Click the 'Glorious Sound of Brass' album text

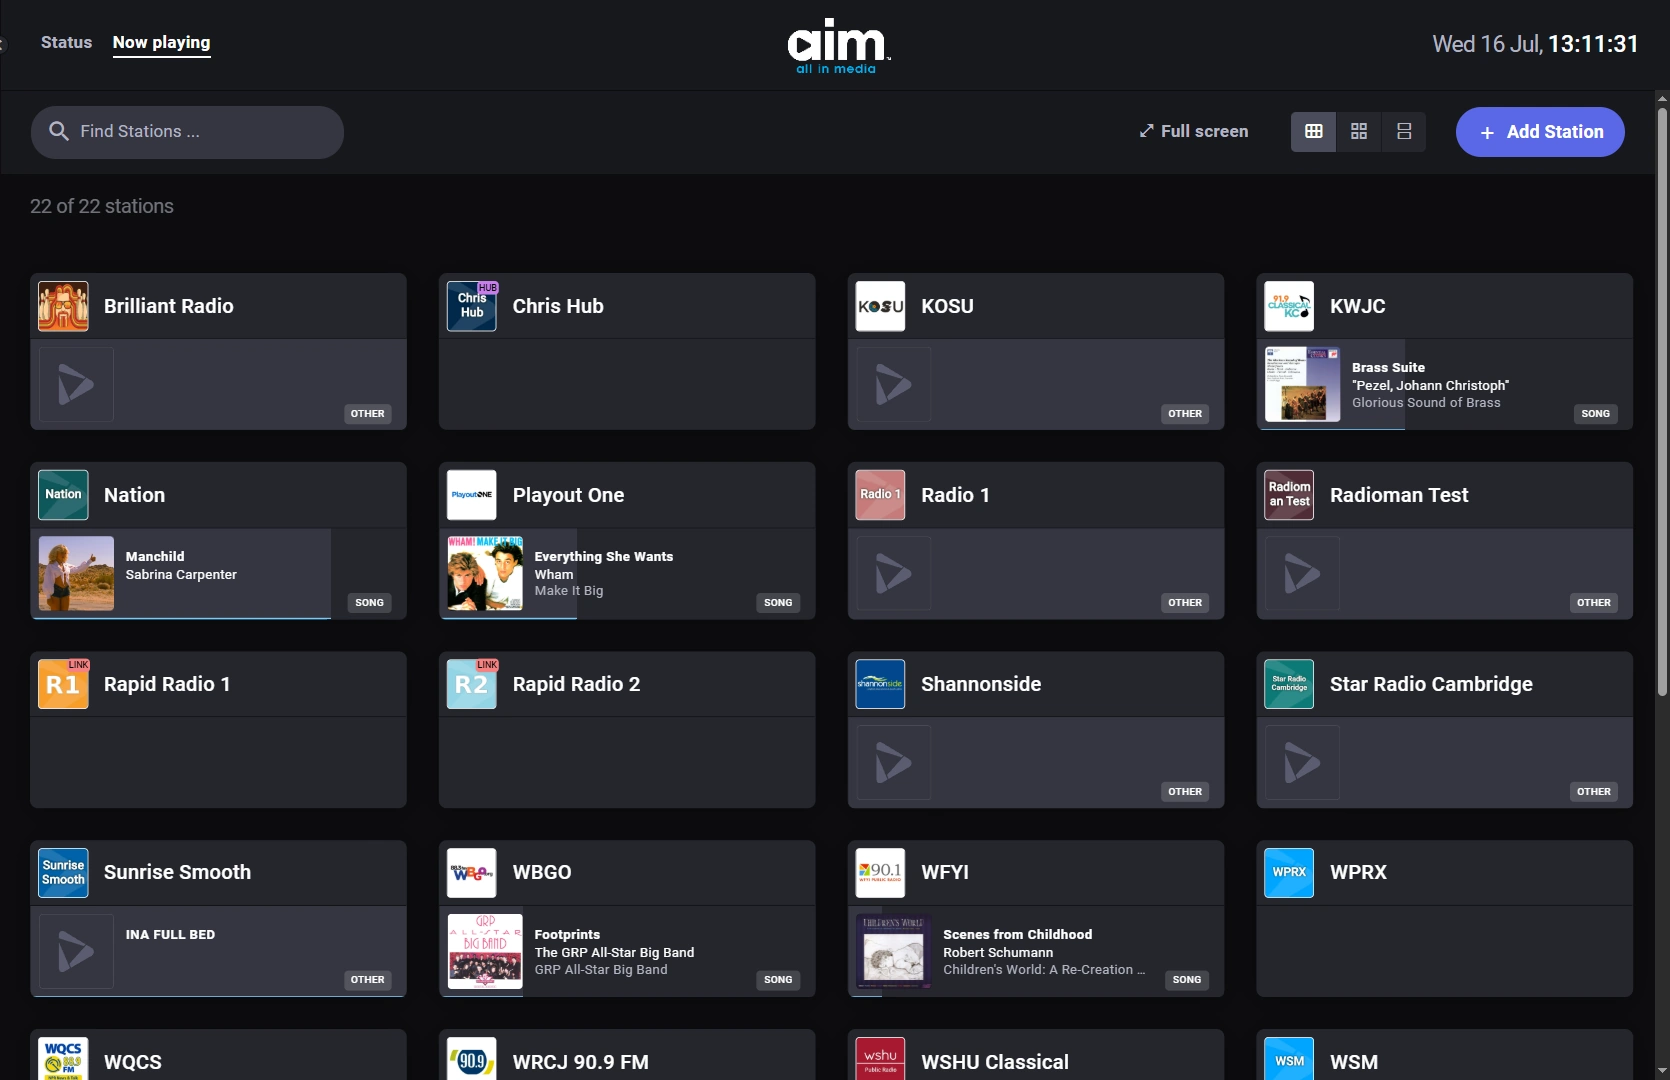pos(1426,402)
